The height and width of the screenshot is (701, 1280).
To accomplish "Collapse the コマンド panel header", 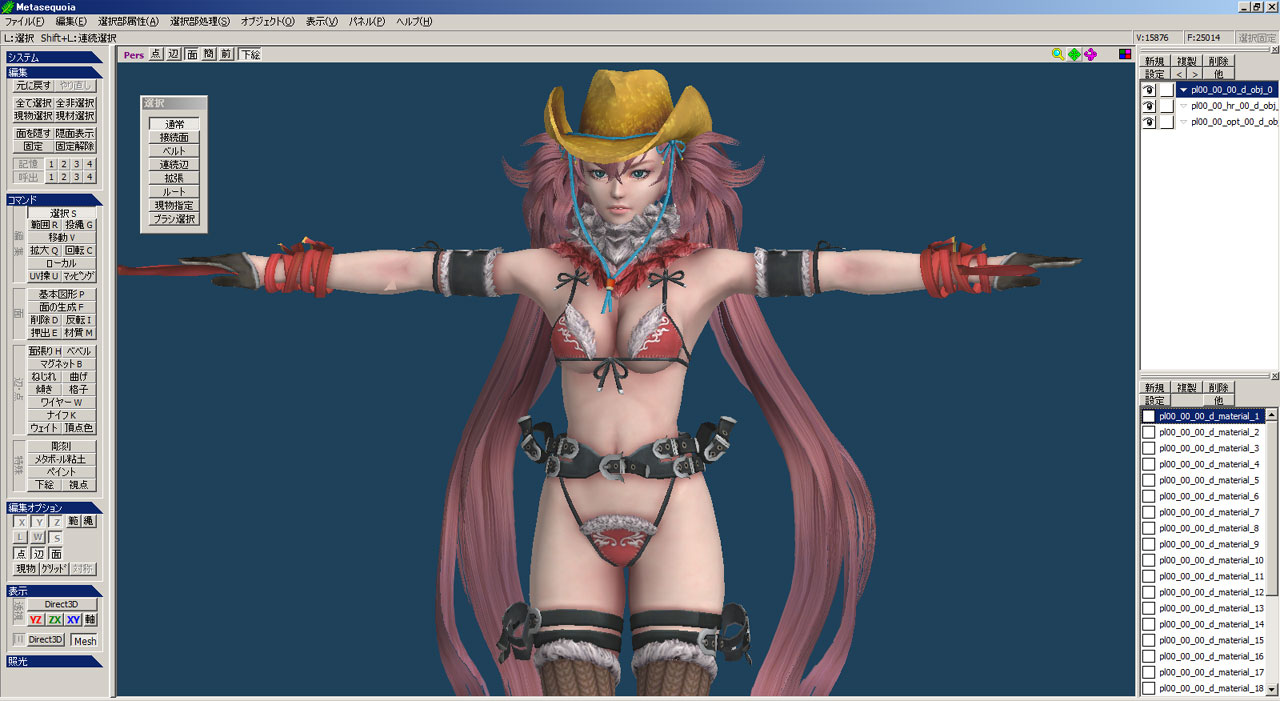I will tap(54, 200).
